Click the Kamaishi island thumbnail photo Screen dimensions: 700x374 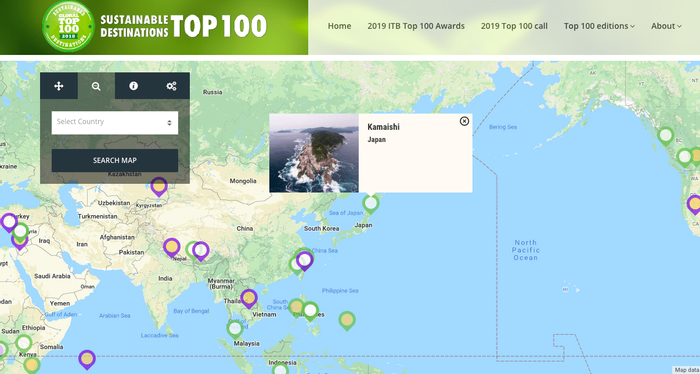(x=314, y=153)
